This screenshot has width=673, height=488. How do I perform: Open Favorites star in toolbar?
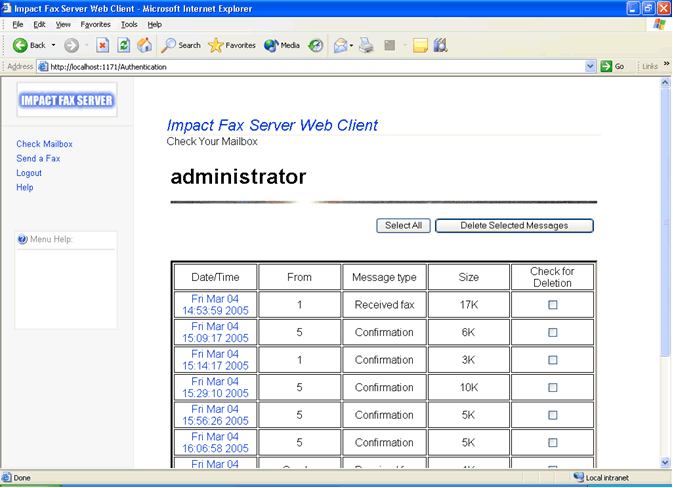click(x=215, y=45)
